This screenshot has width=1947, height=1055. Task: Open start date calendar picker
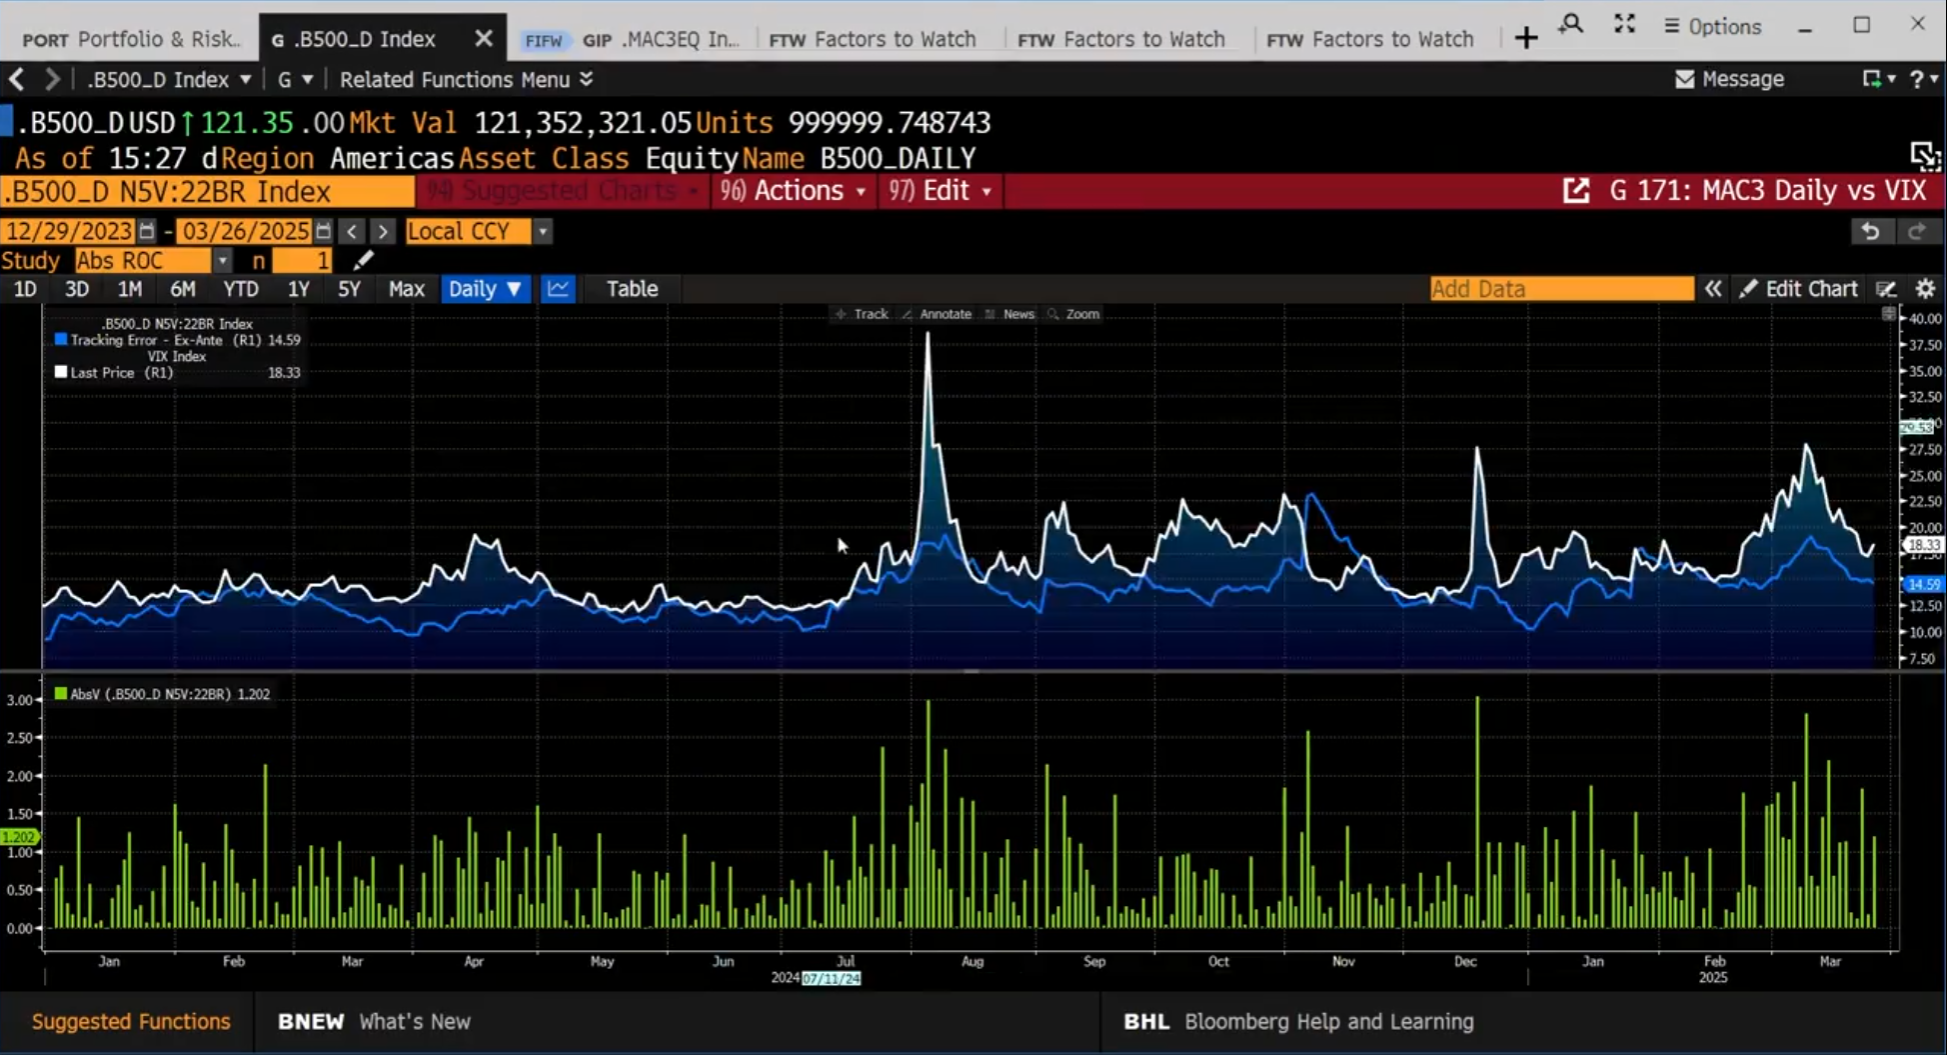pos(147,231)
